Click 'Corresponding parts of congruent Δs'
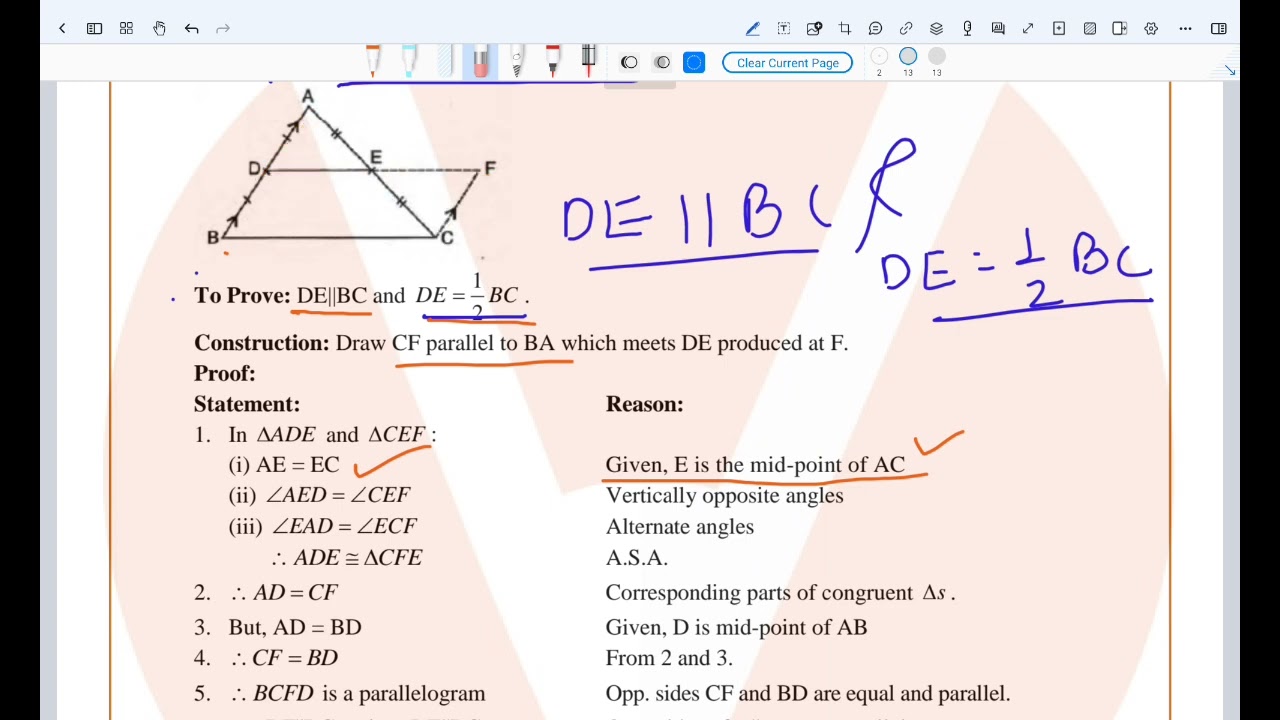This screenshot has height=720, width=1280. pos(781,593)
